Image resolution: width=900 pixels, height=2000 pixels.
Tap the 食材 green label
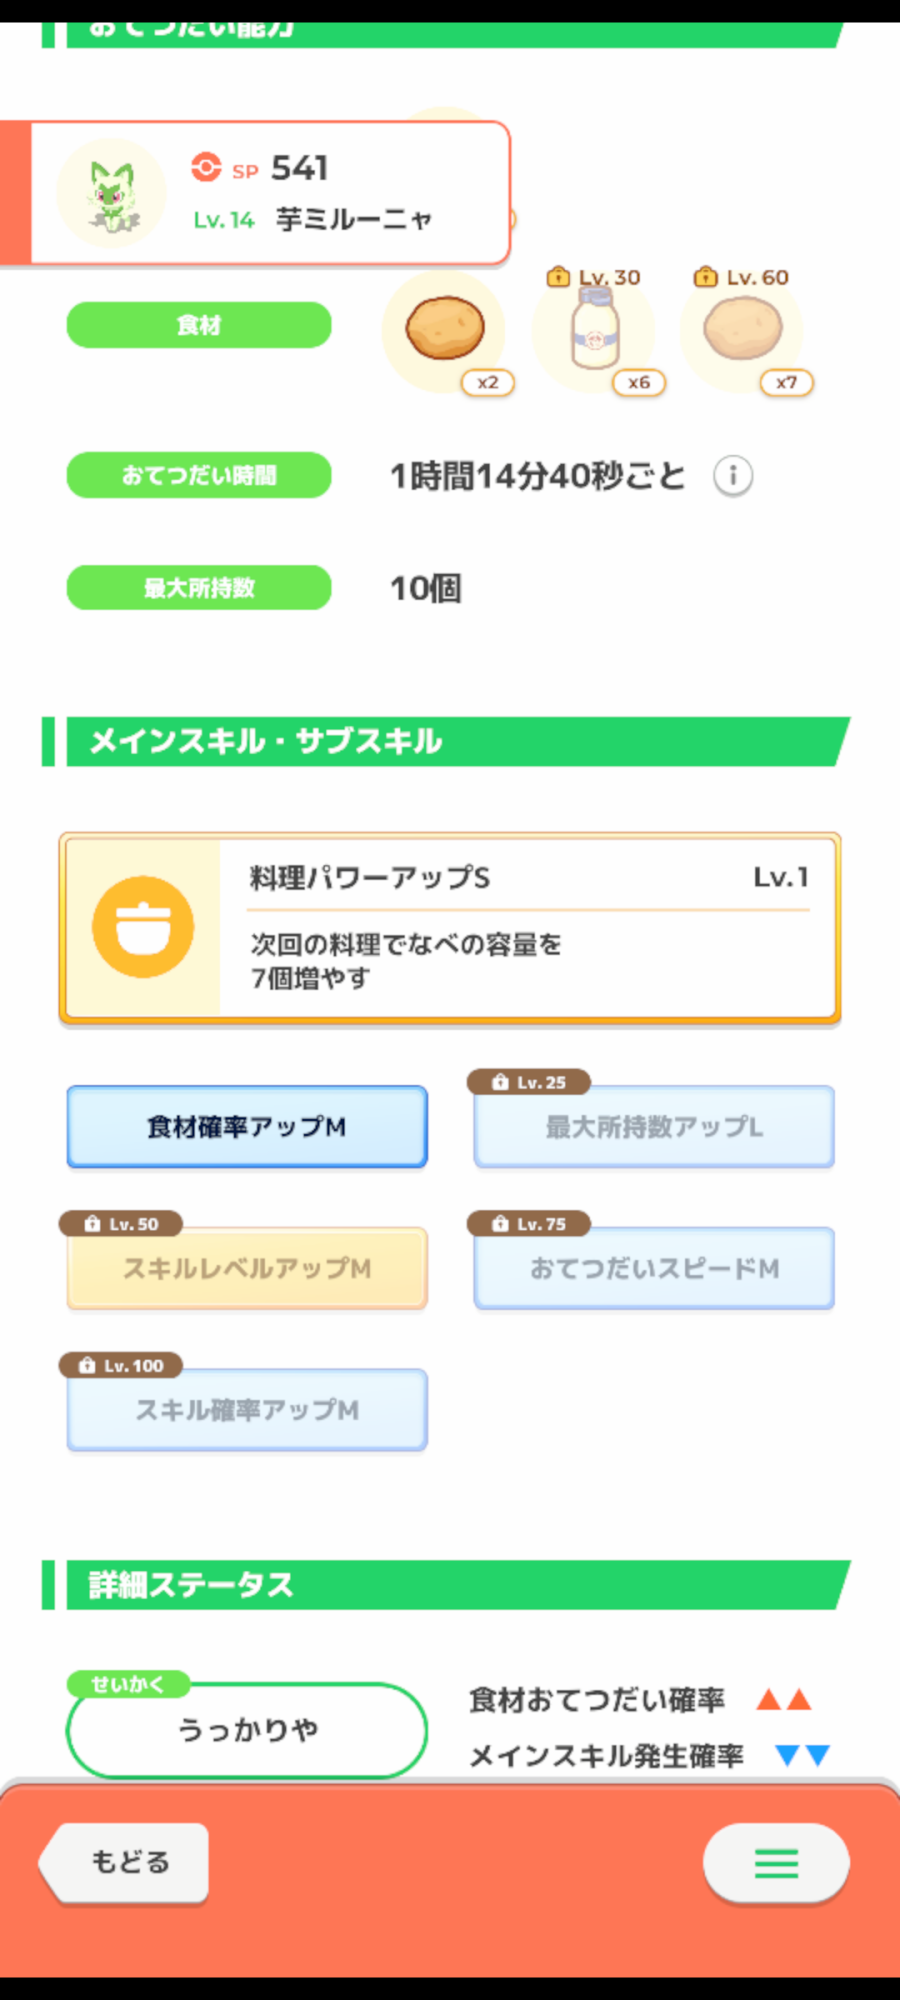(199, 325)
